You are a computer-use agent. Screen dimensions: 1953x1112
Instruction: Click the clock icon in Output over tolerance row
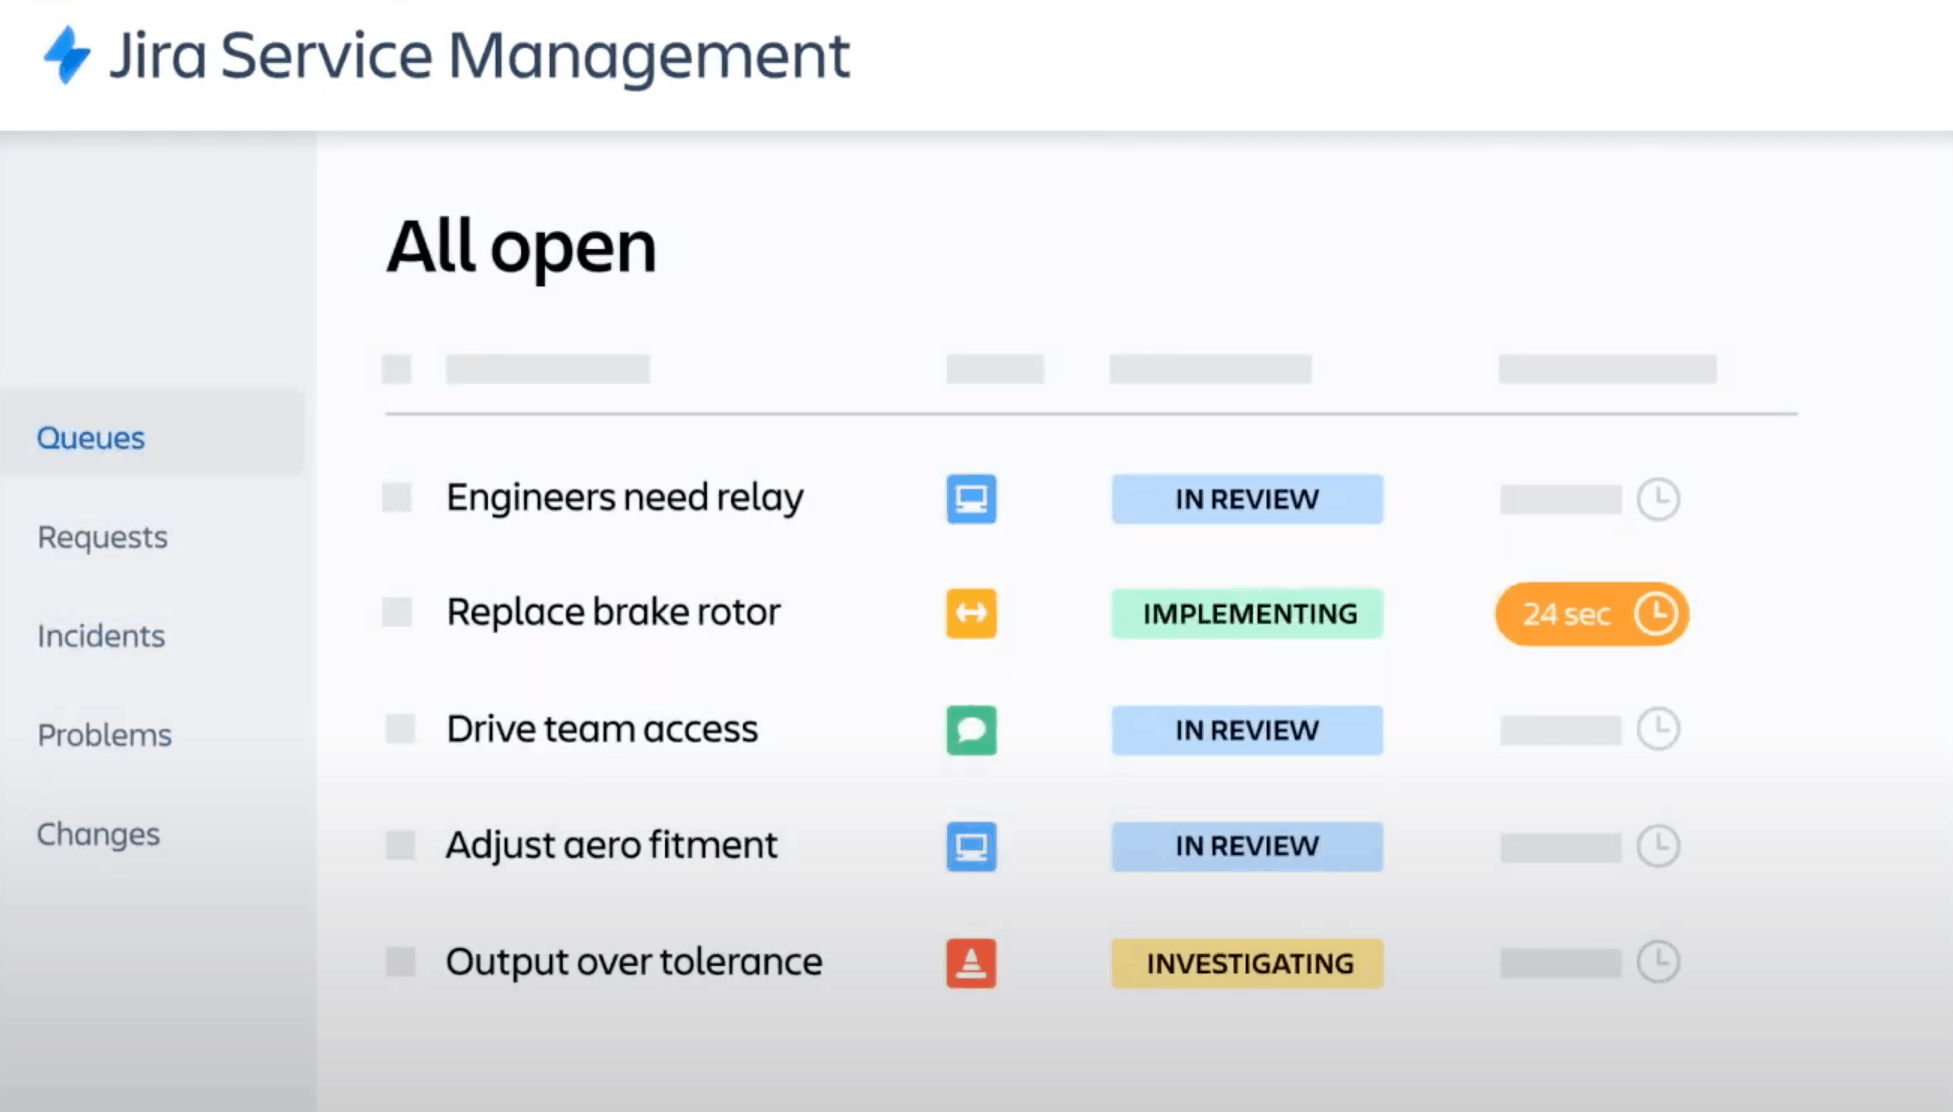click(1657, 962)
